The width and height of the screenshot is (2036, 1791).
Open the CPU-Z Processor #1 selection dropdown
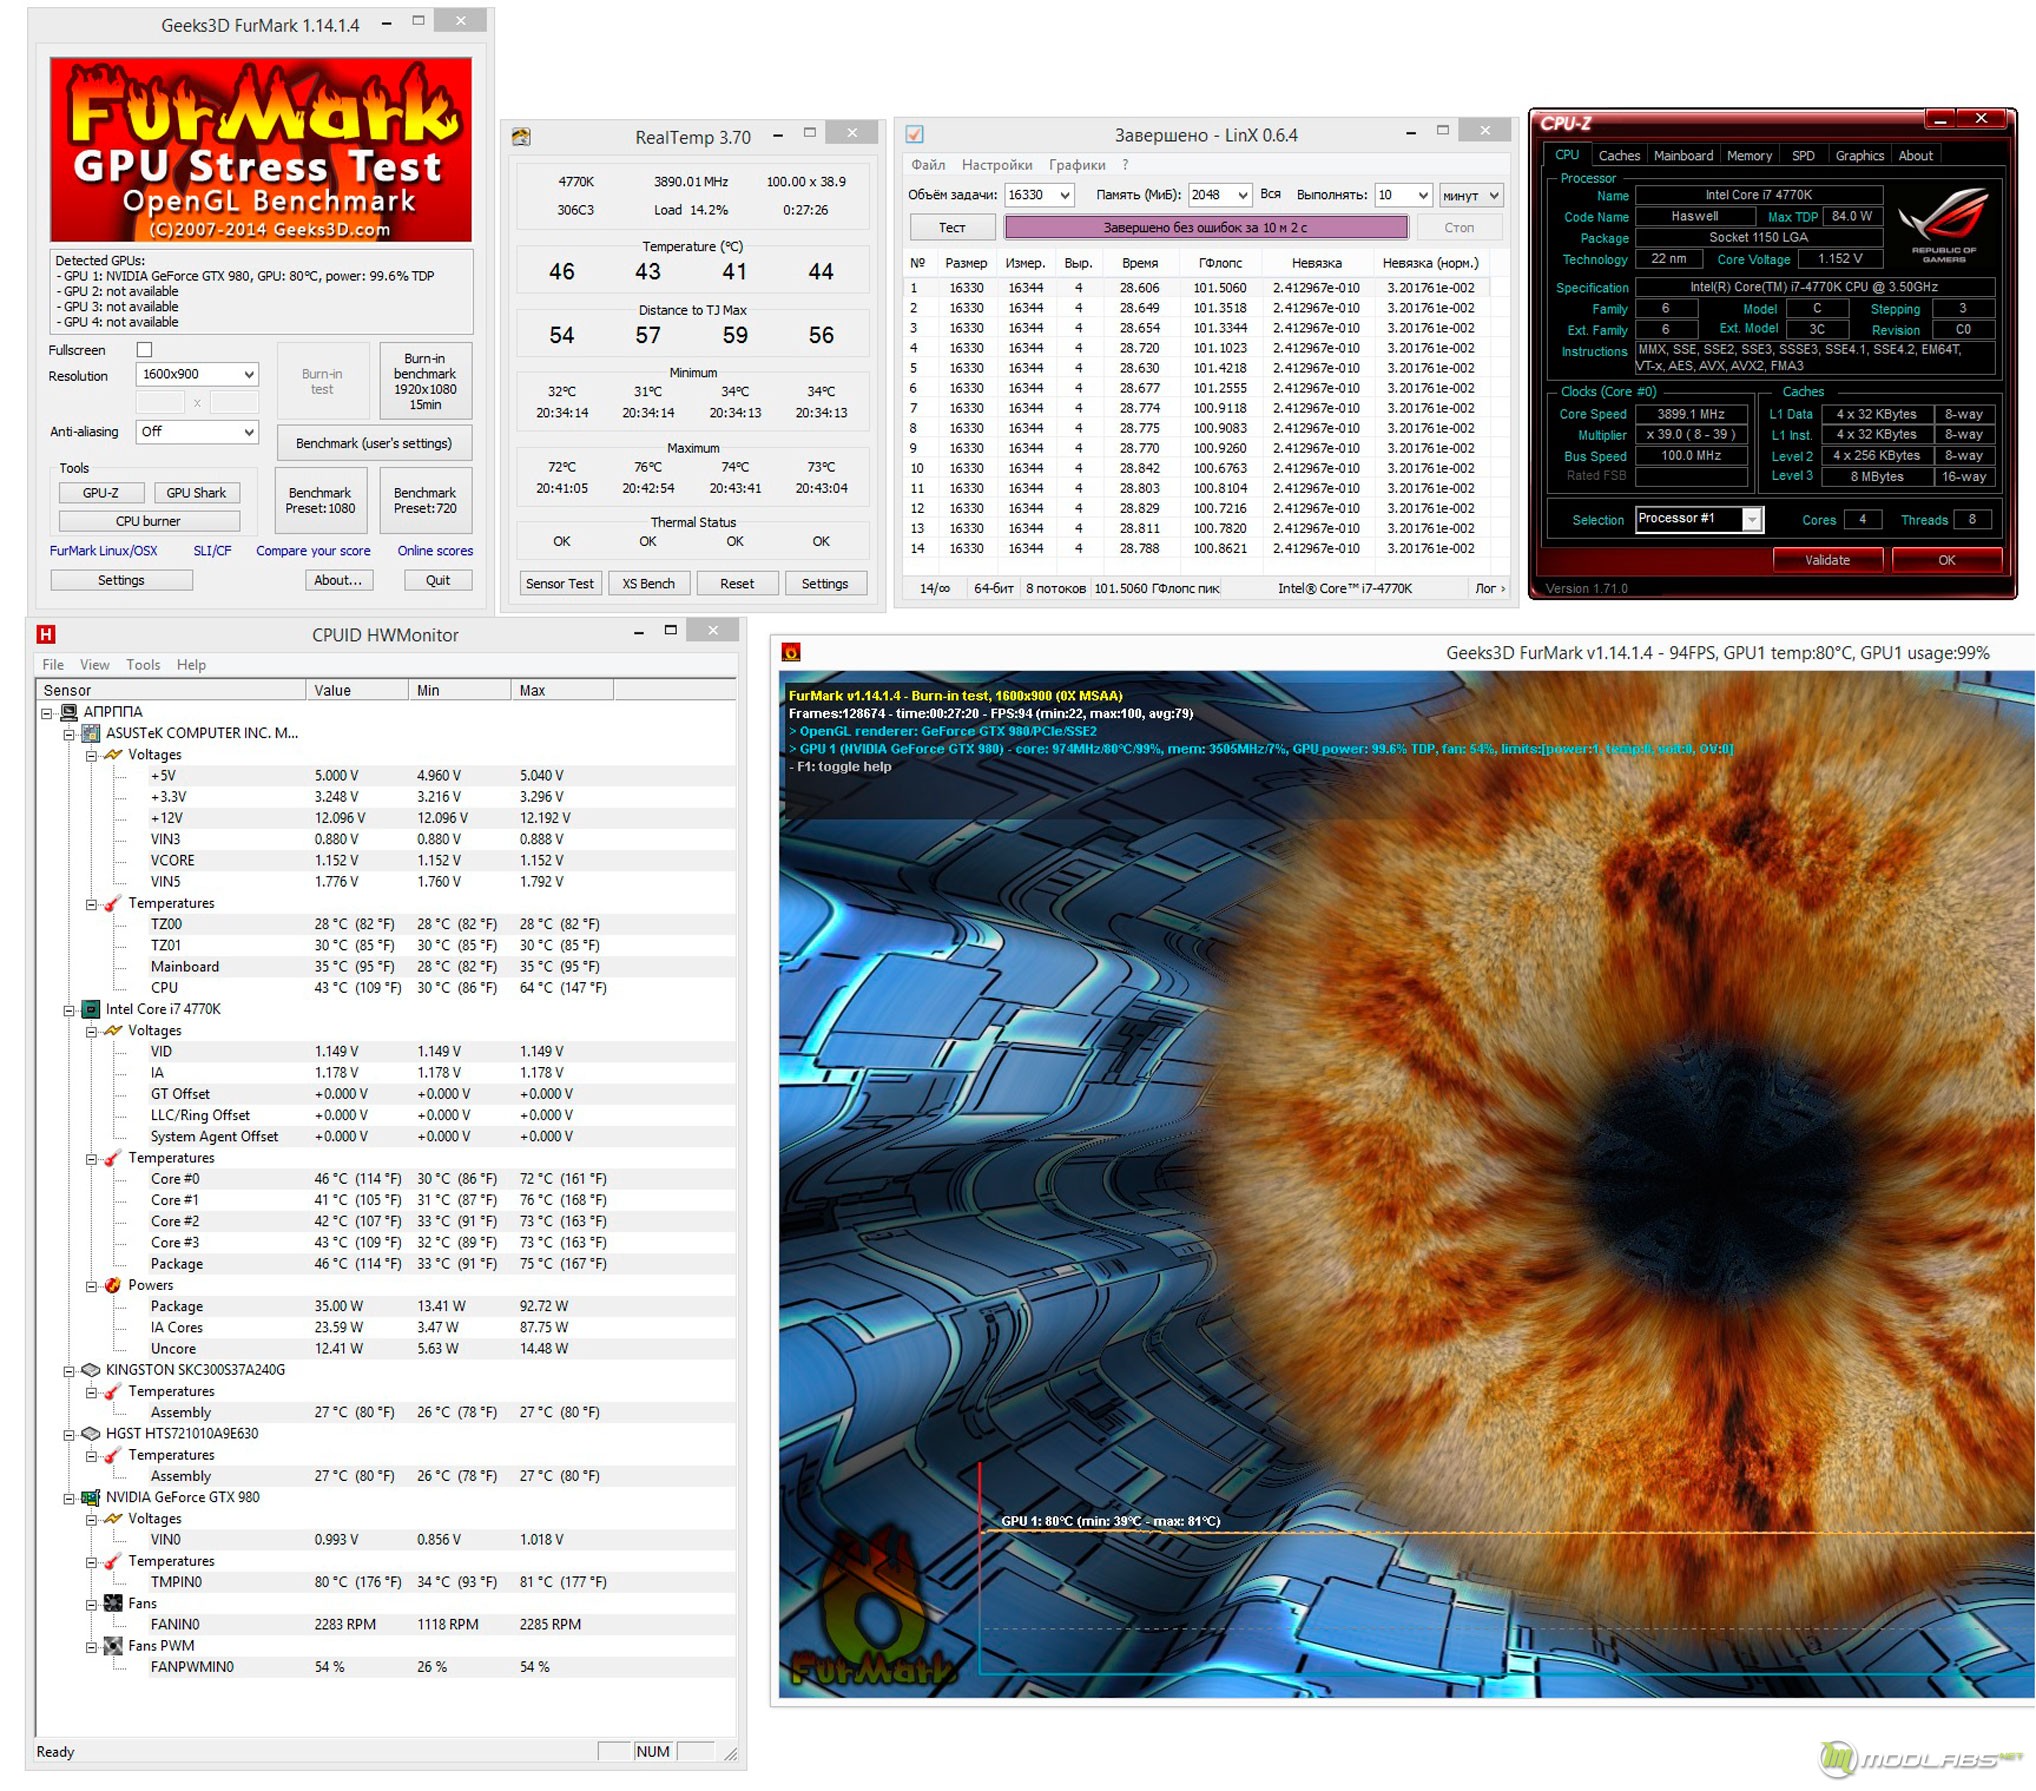click(1698, 519)
